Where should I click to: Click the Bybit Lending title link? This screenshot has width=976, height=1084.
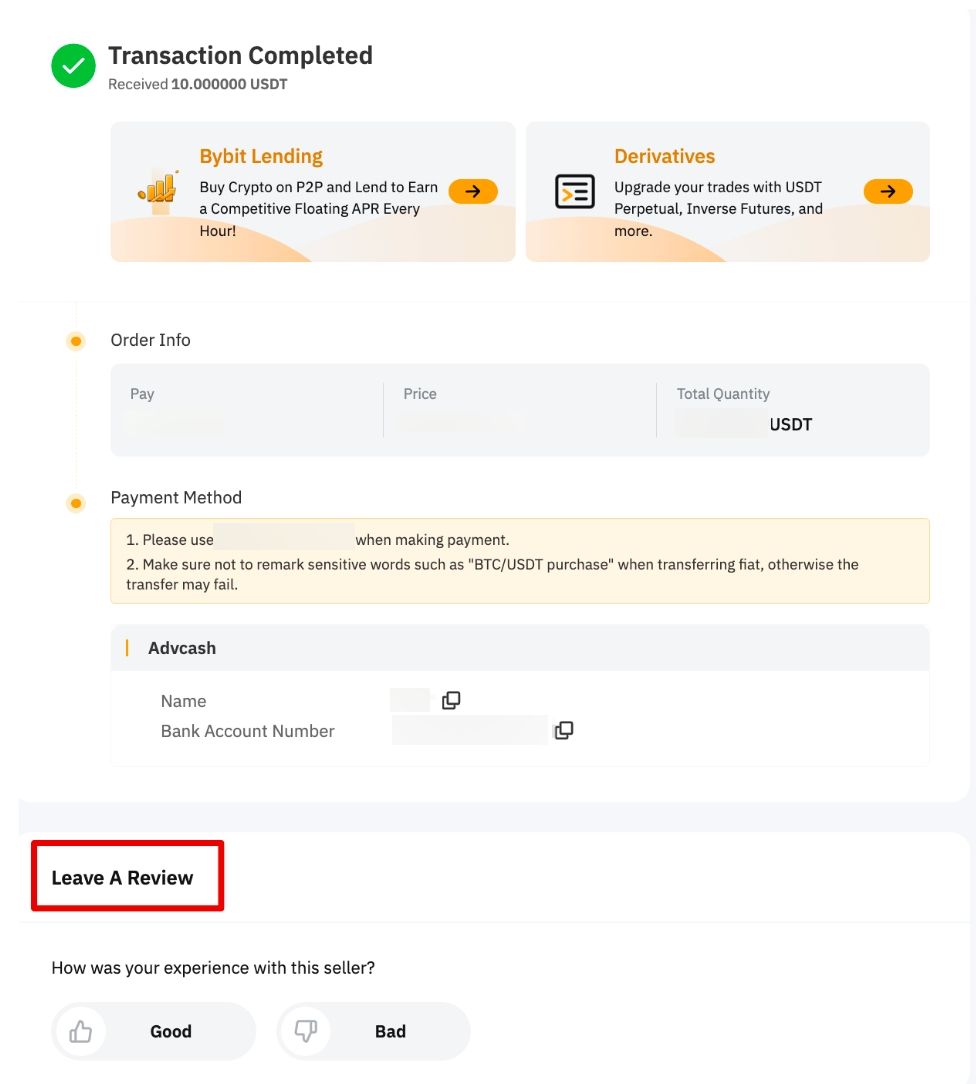261,156
